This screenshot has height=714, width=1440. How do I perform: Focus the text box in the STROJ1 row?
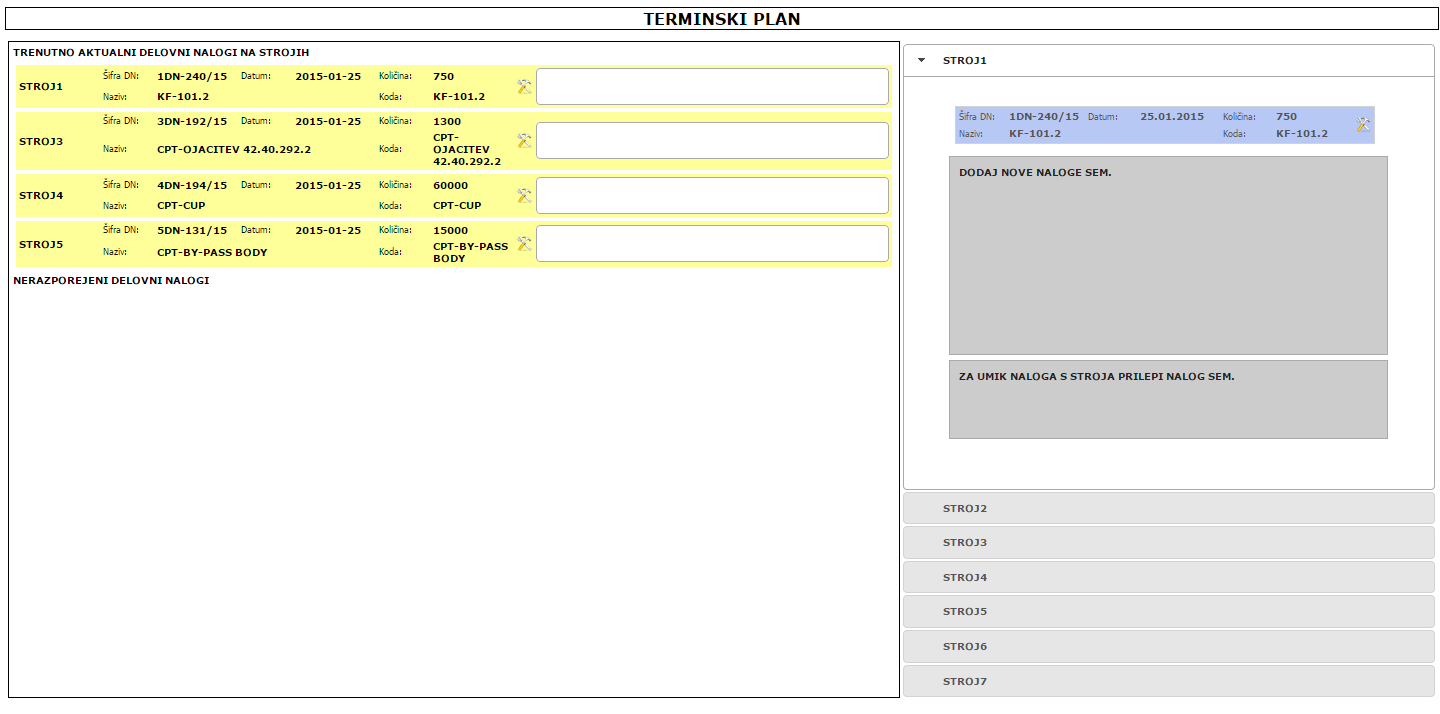coord(712,87)
